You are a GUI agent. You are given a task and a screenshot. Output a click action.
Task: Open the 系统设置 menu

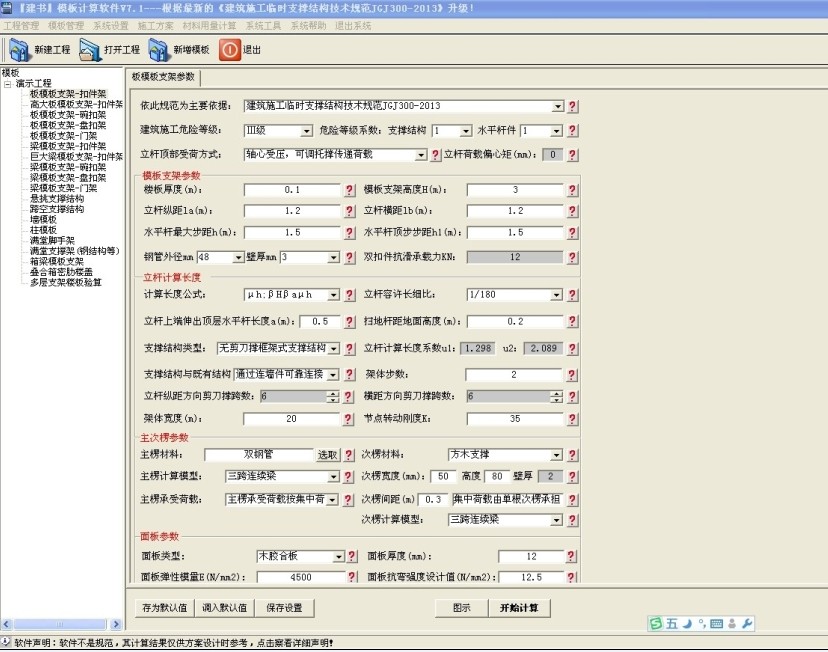pos(110,26)
